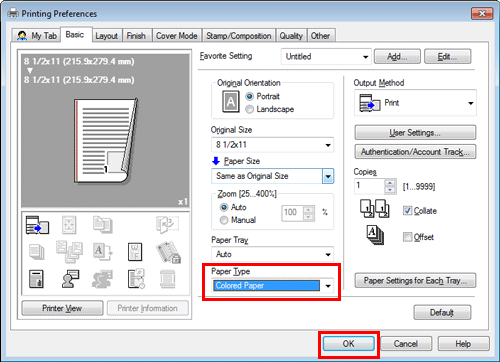
Task: Click the page preview image with curled corner
Action: point(106,141)
